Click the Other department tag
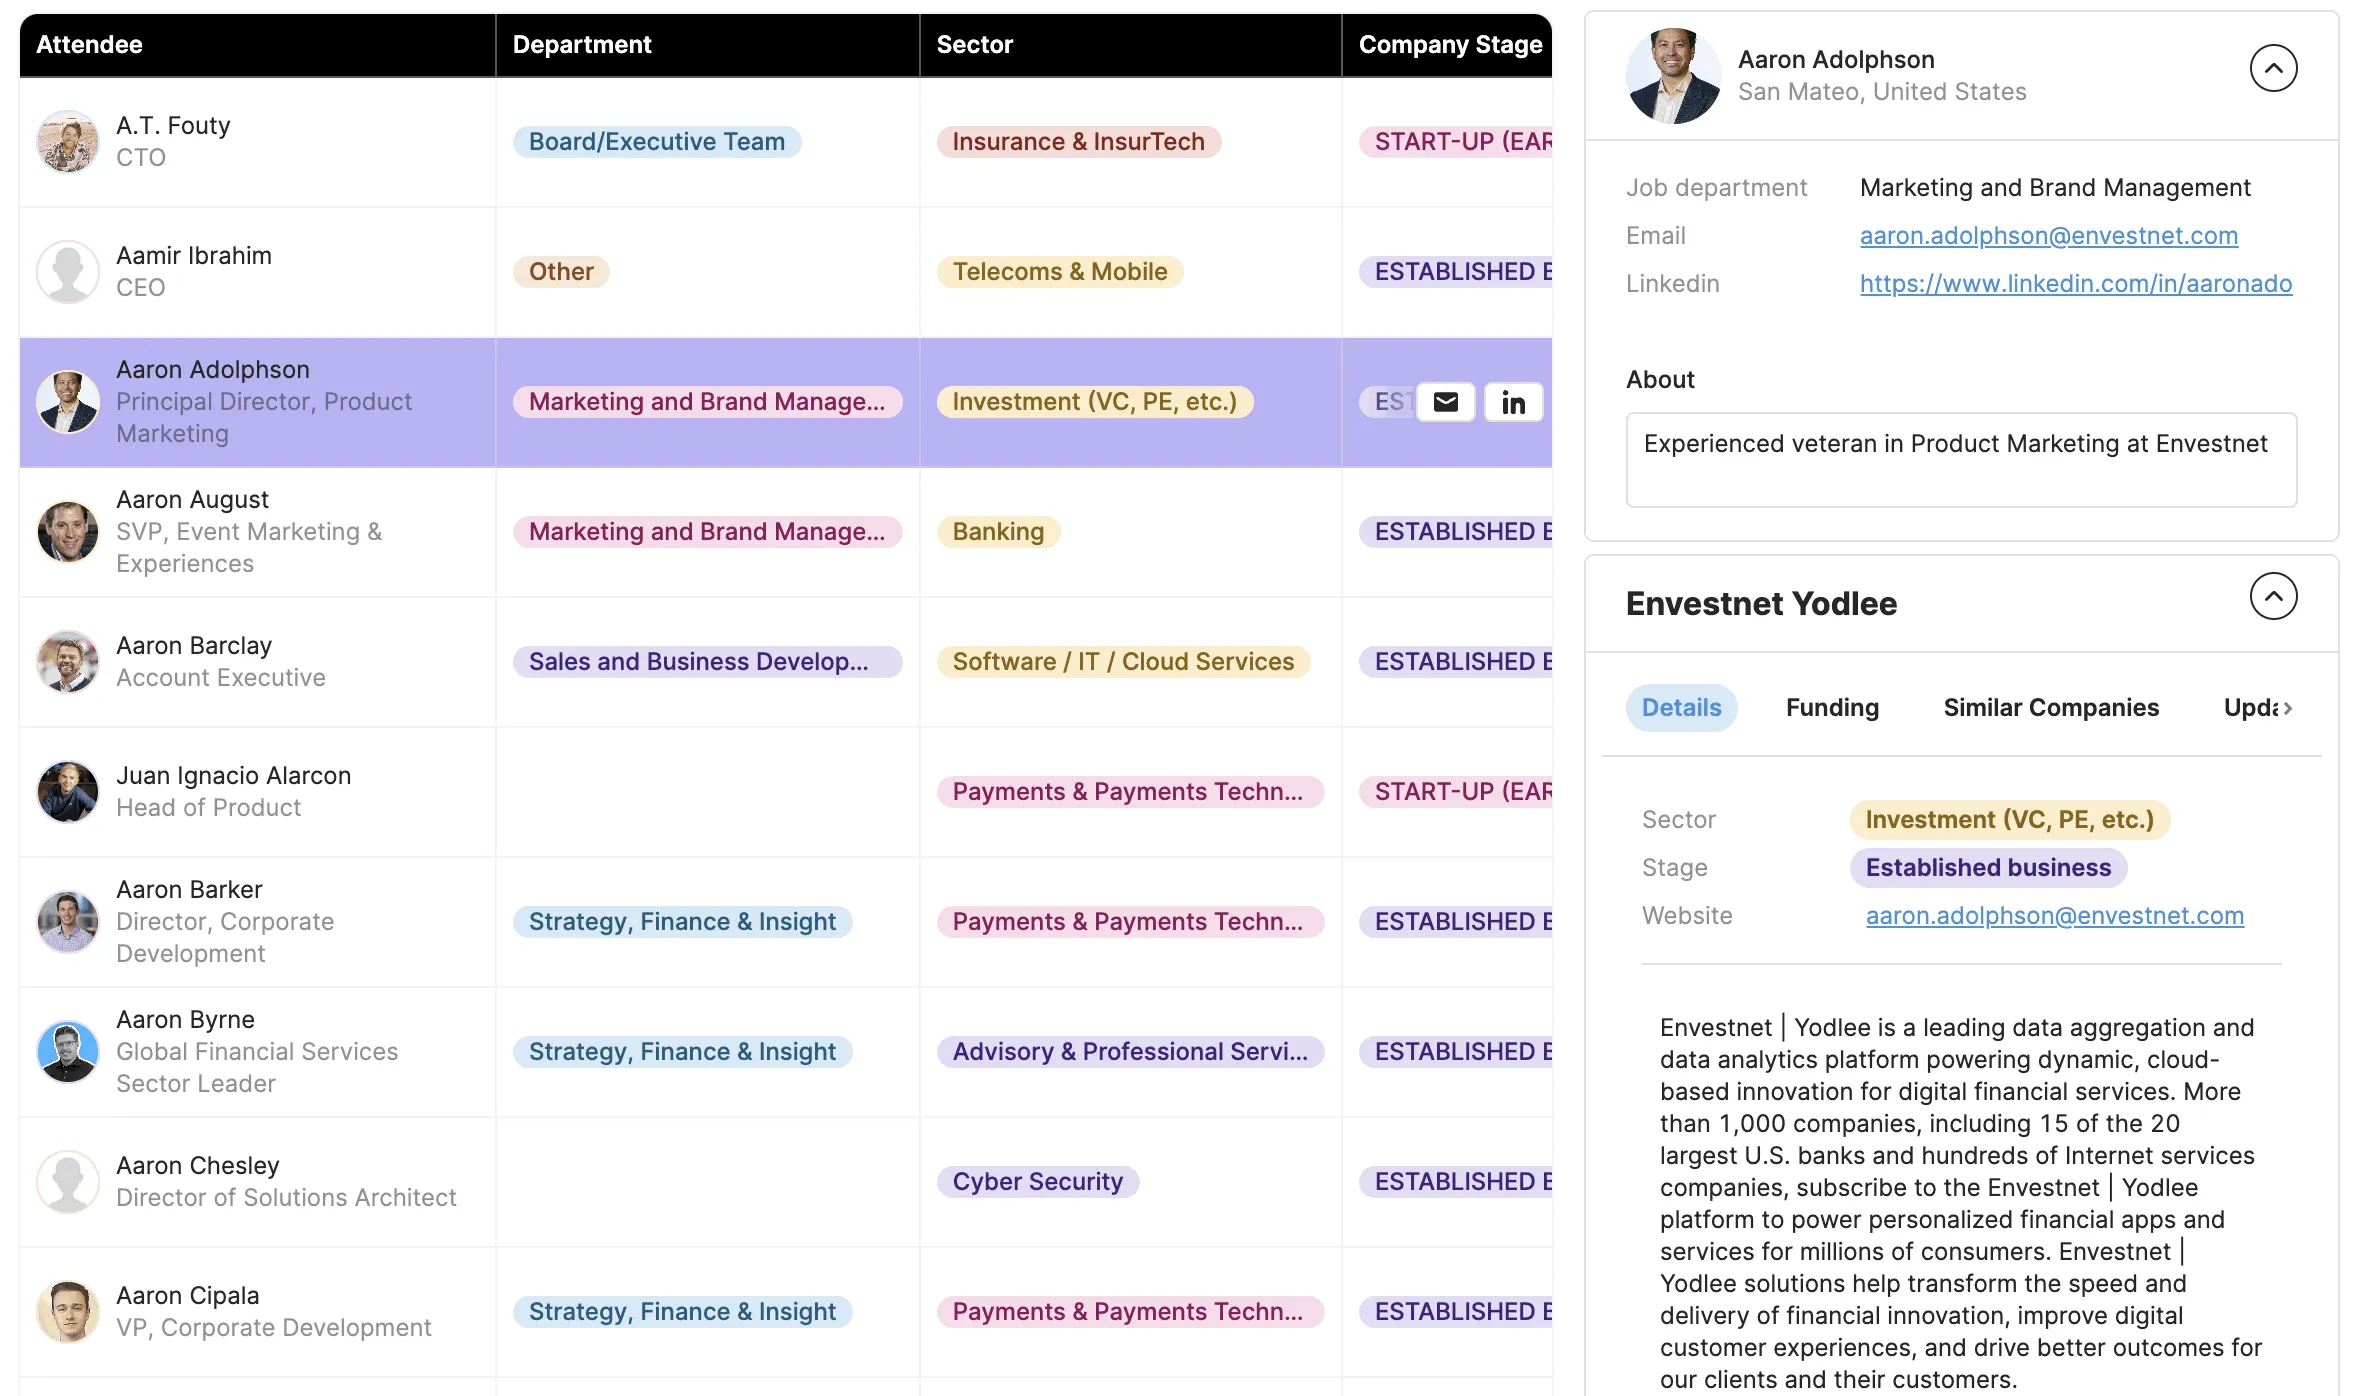2356x1396 pixels. click(561, 272)
